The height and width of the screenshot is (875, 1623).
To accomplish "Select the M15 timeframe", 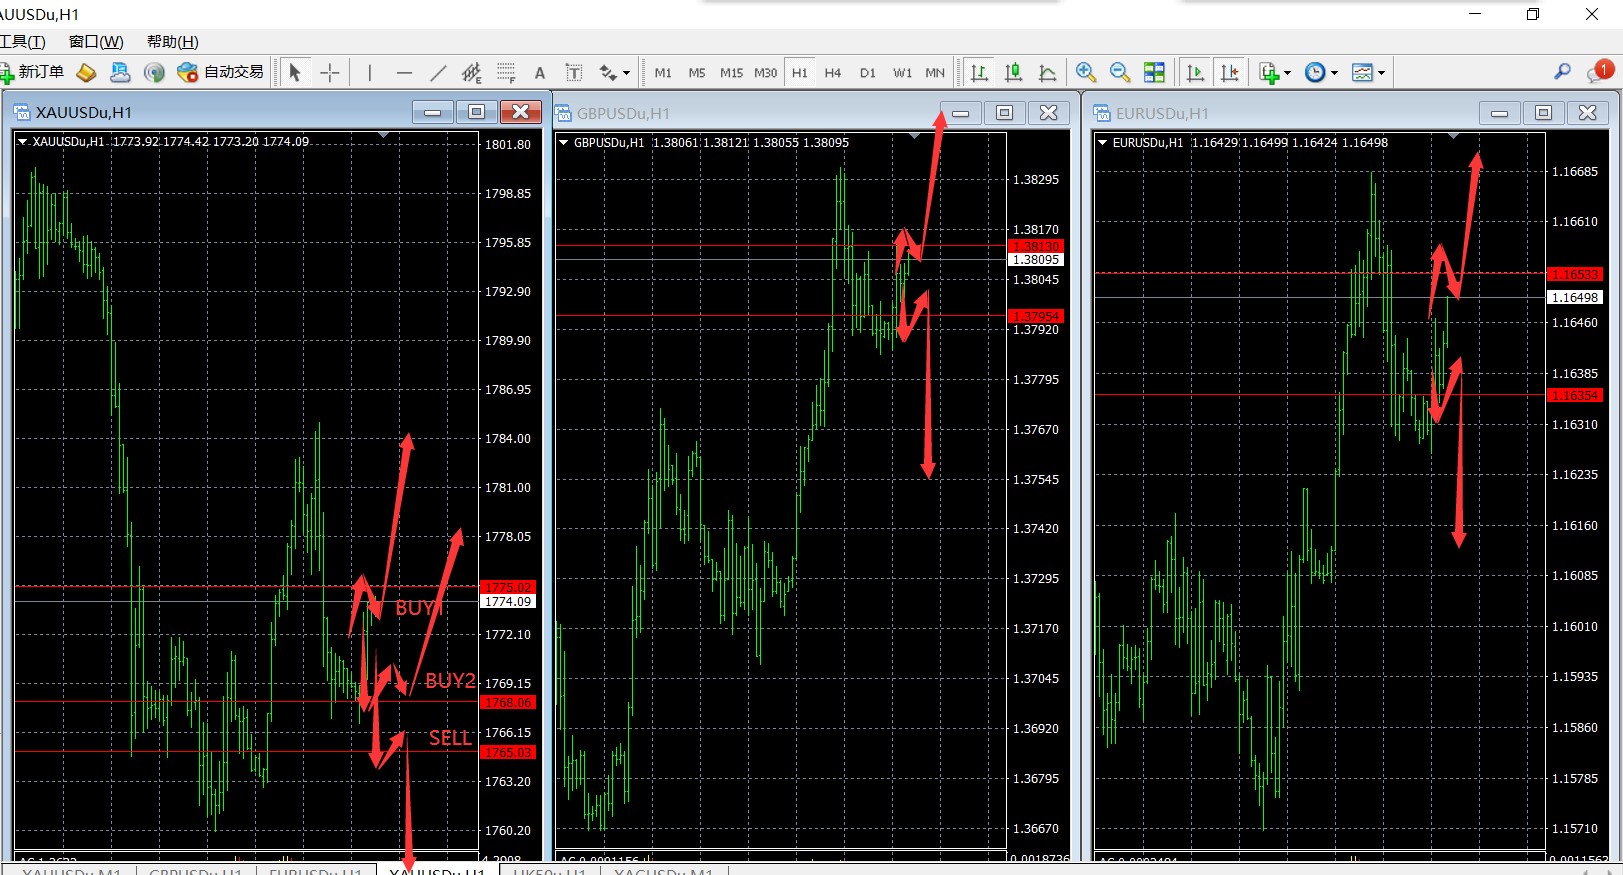I will [731, 72].
